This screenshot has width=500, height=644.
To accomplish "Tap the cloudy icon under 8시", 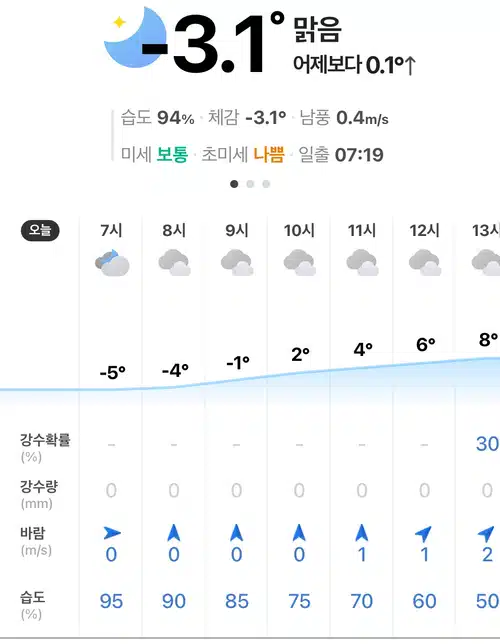I will point(174,262).
